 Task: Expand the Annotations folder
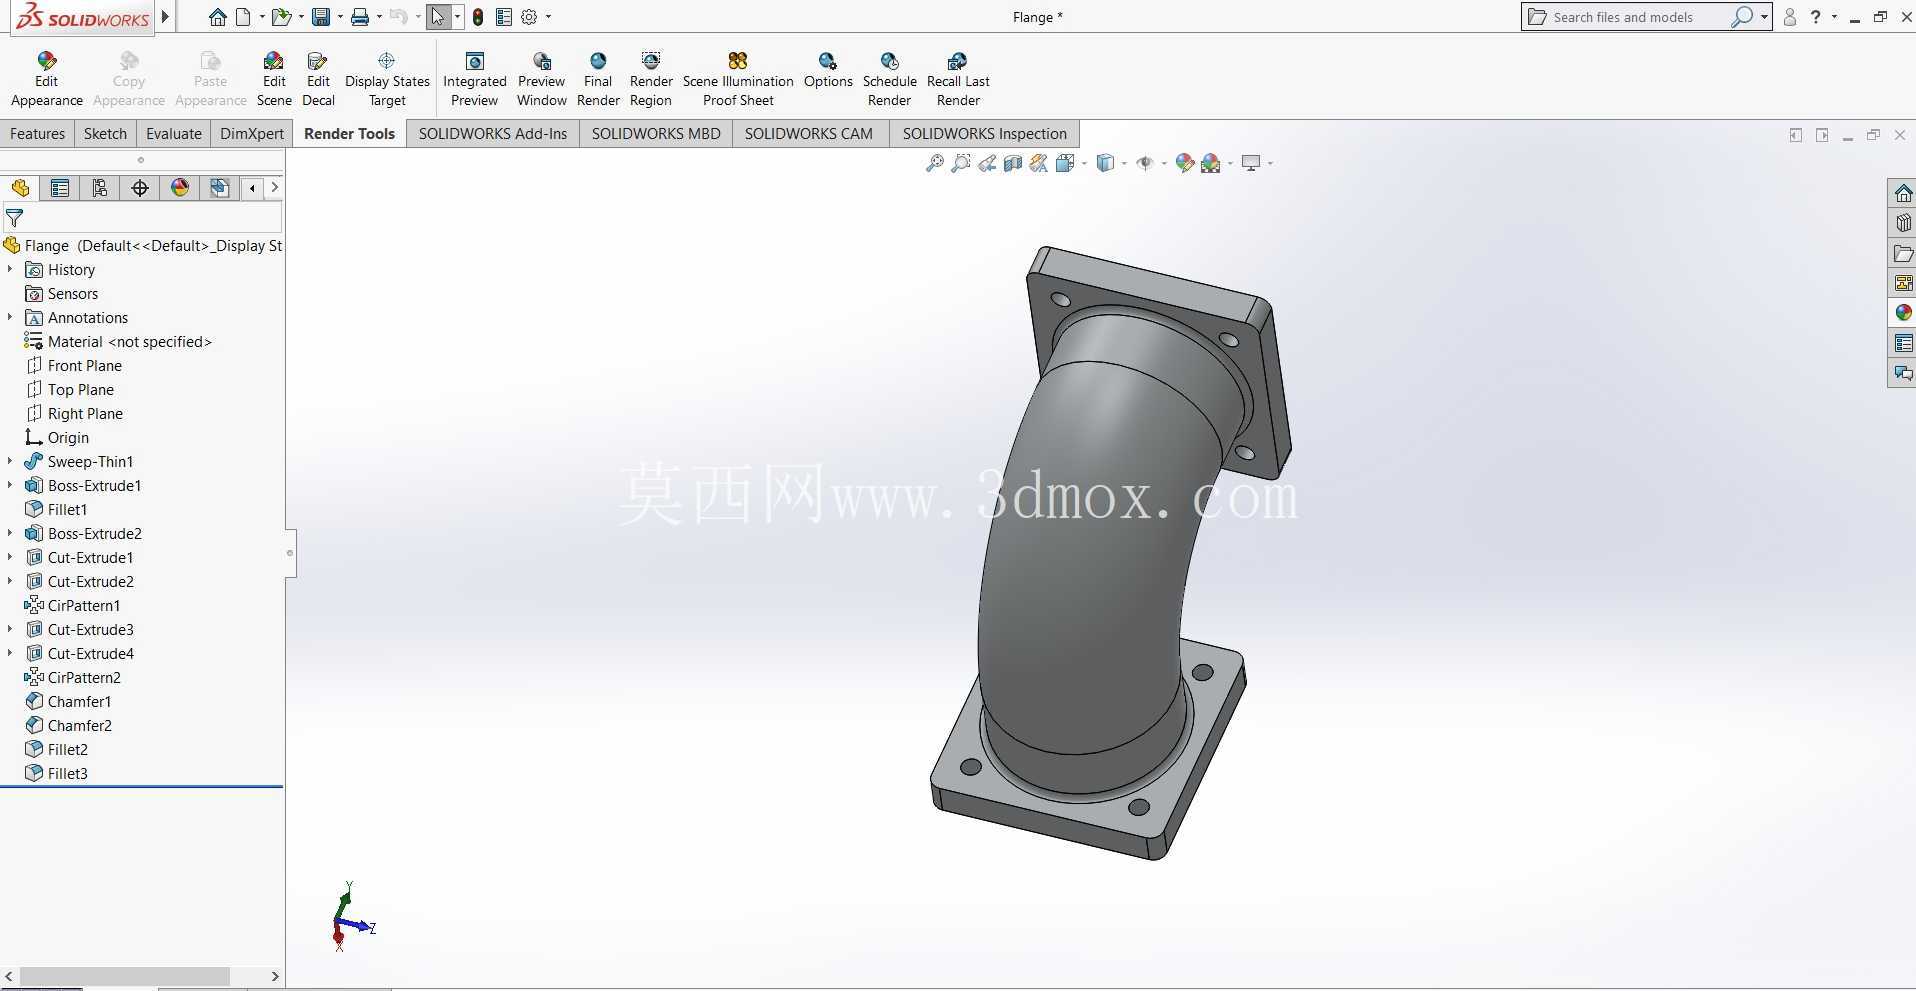click(x=10, y=317)
